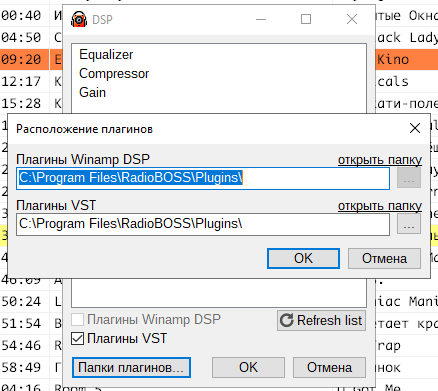Click into the Плагины VST path field

click(x=203, y=224)
